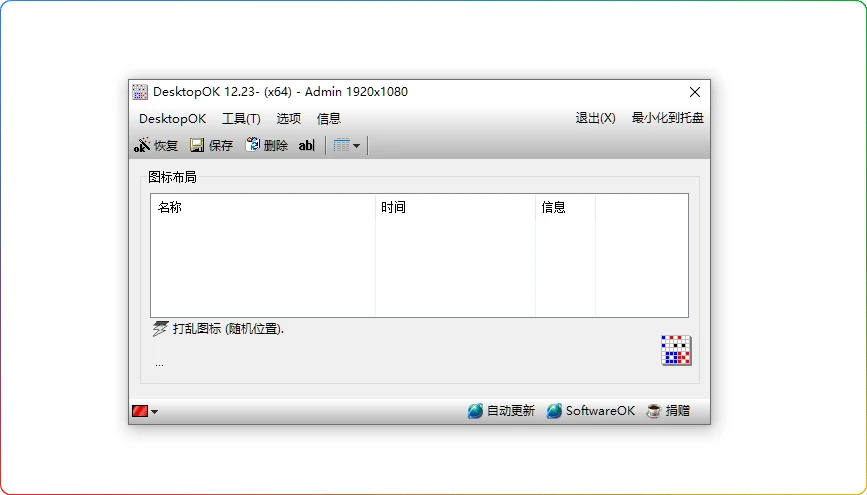Sort by the 时间 column header

[x=456, y=207]
